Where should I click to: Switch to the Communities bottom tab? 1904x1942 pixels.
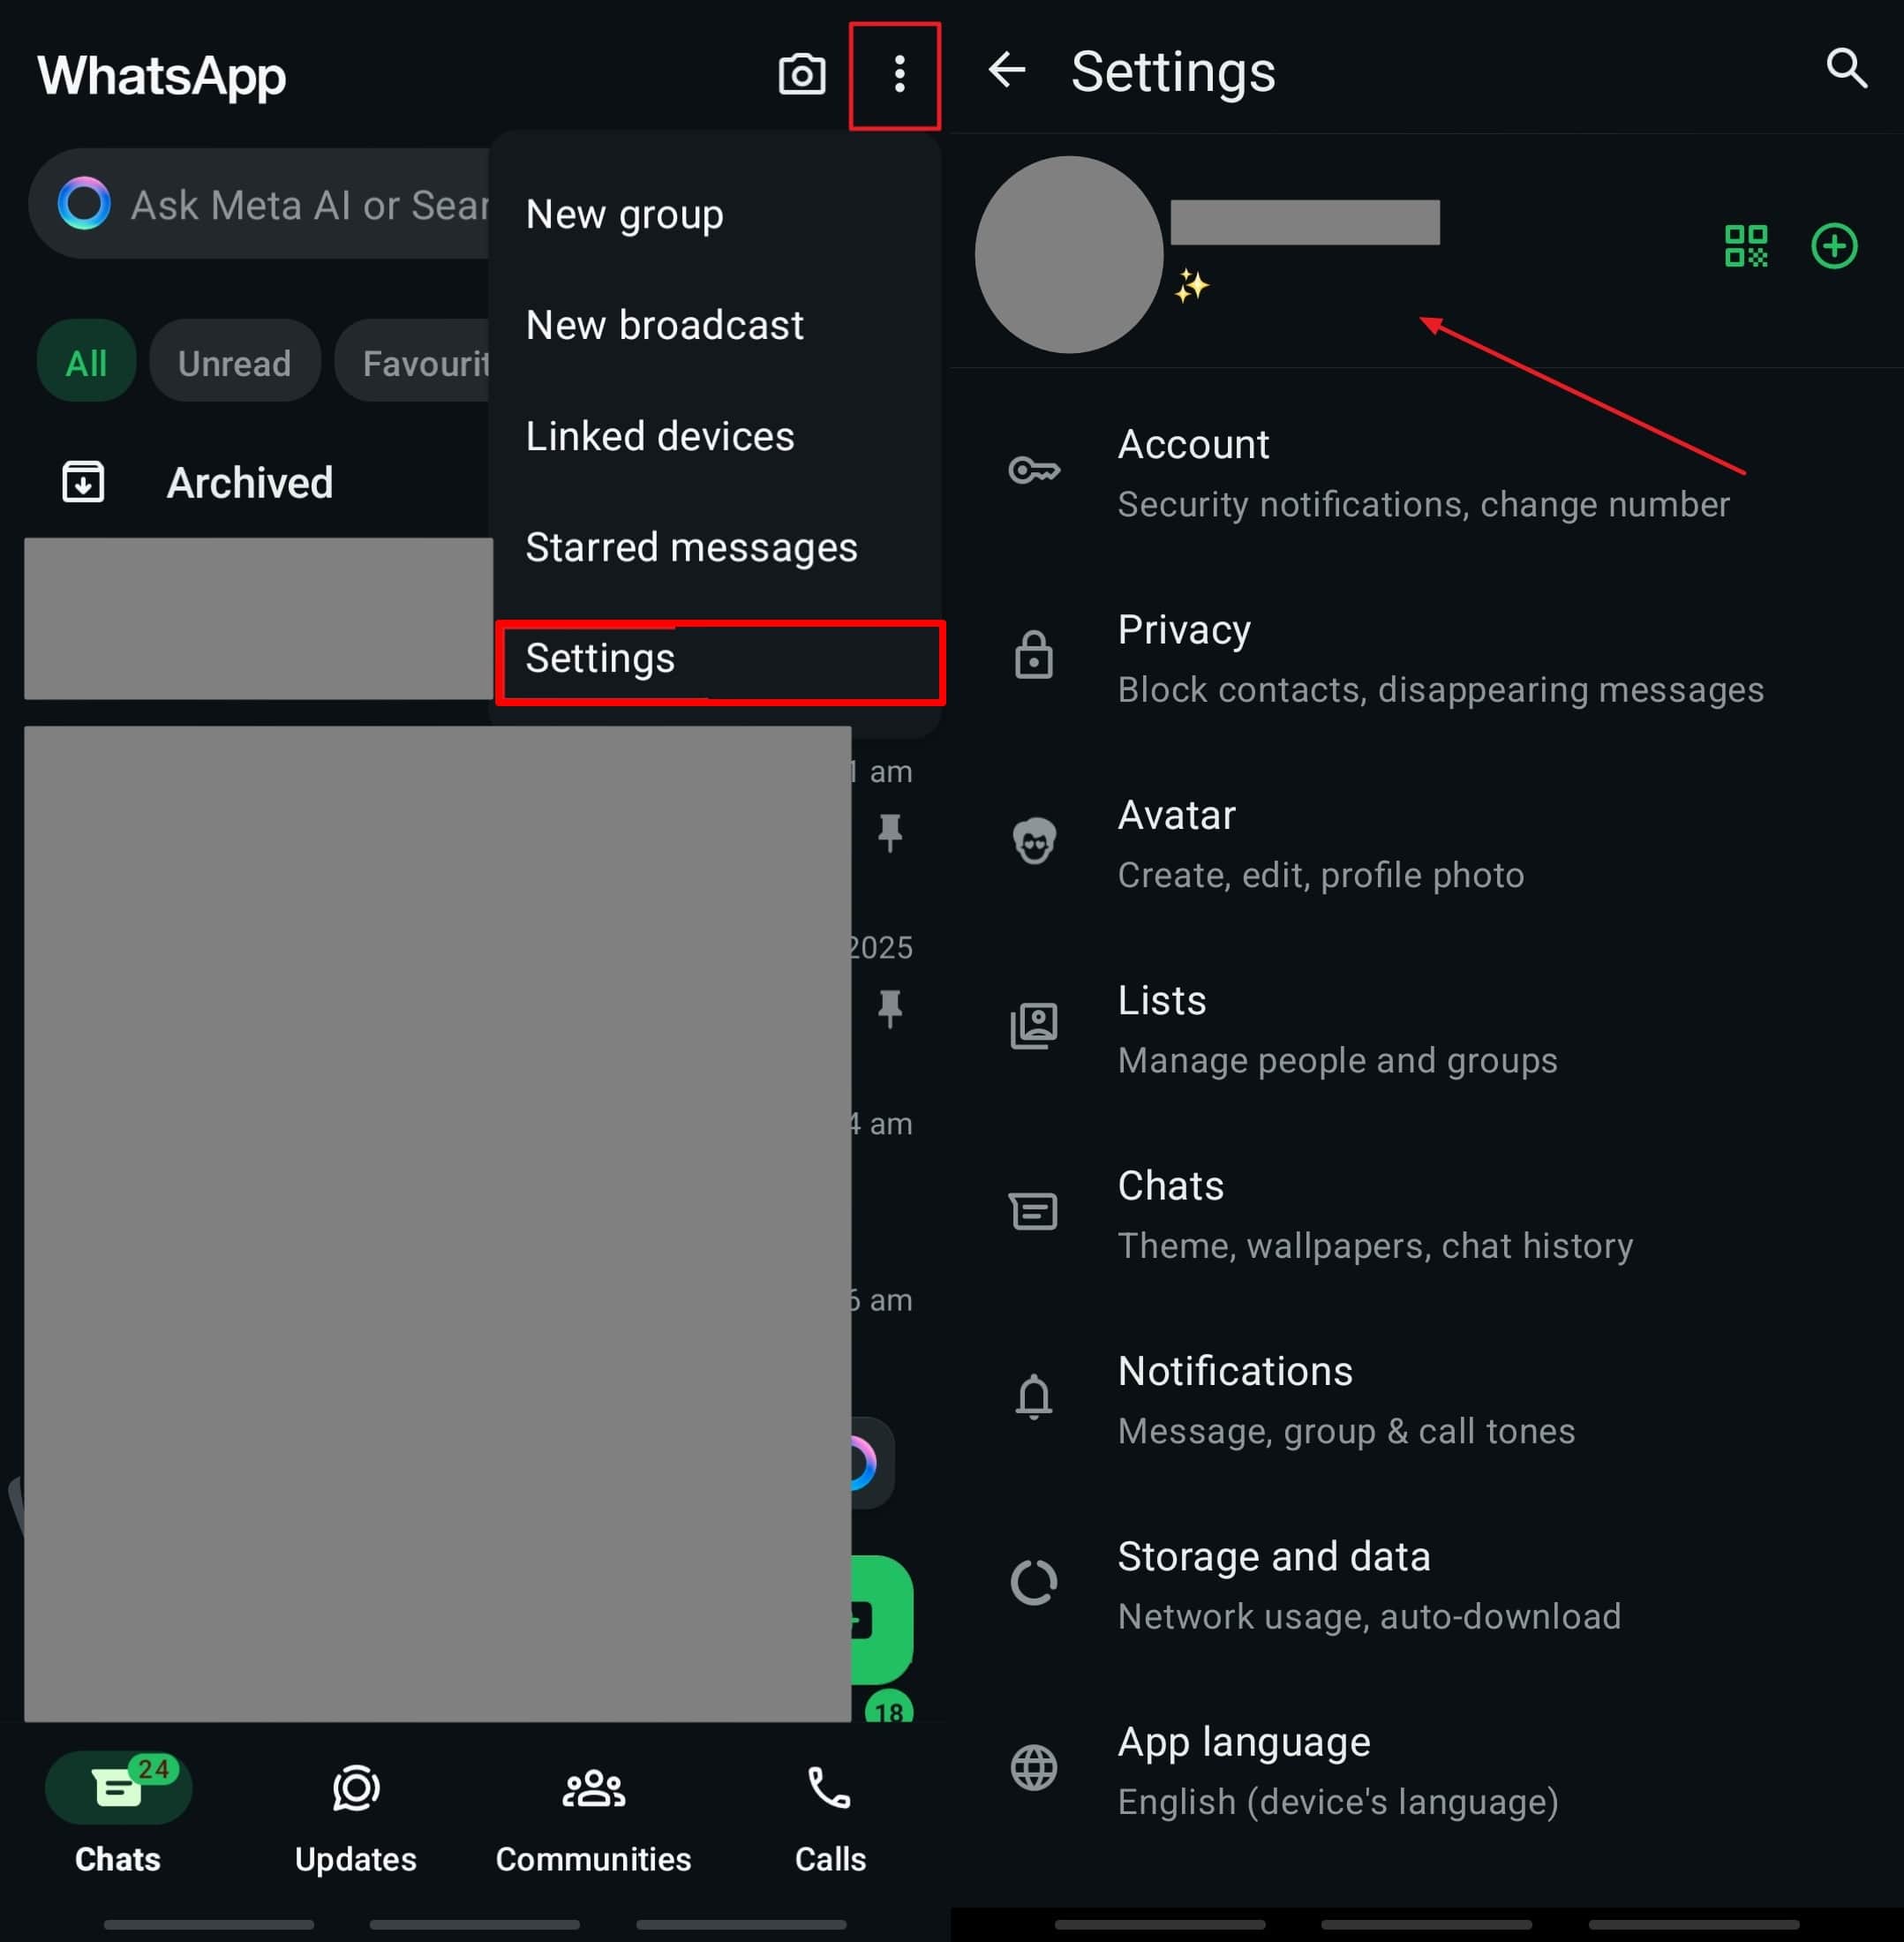pos(593,1815)
